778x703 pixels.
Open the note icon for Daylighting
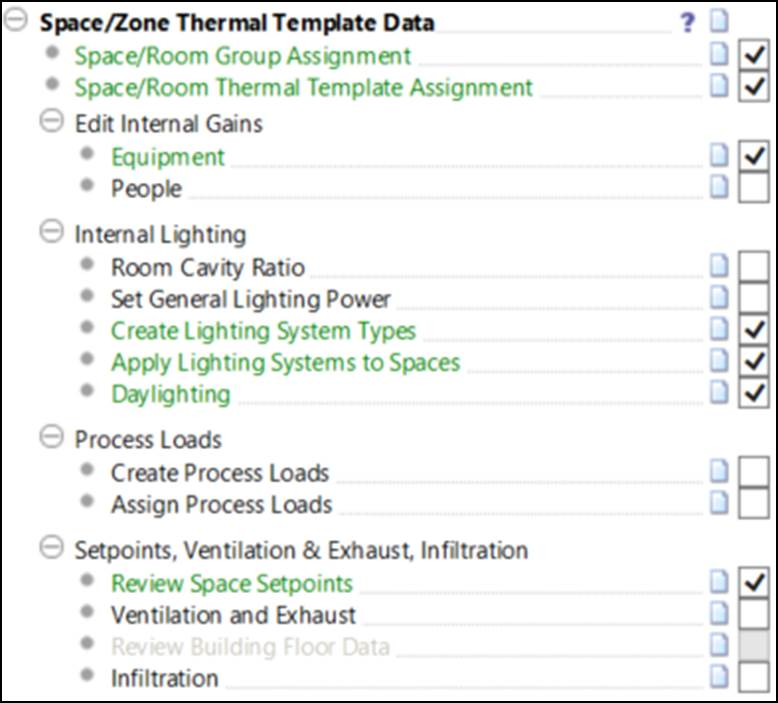tap(719, 392)
